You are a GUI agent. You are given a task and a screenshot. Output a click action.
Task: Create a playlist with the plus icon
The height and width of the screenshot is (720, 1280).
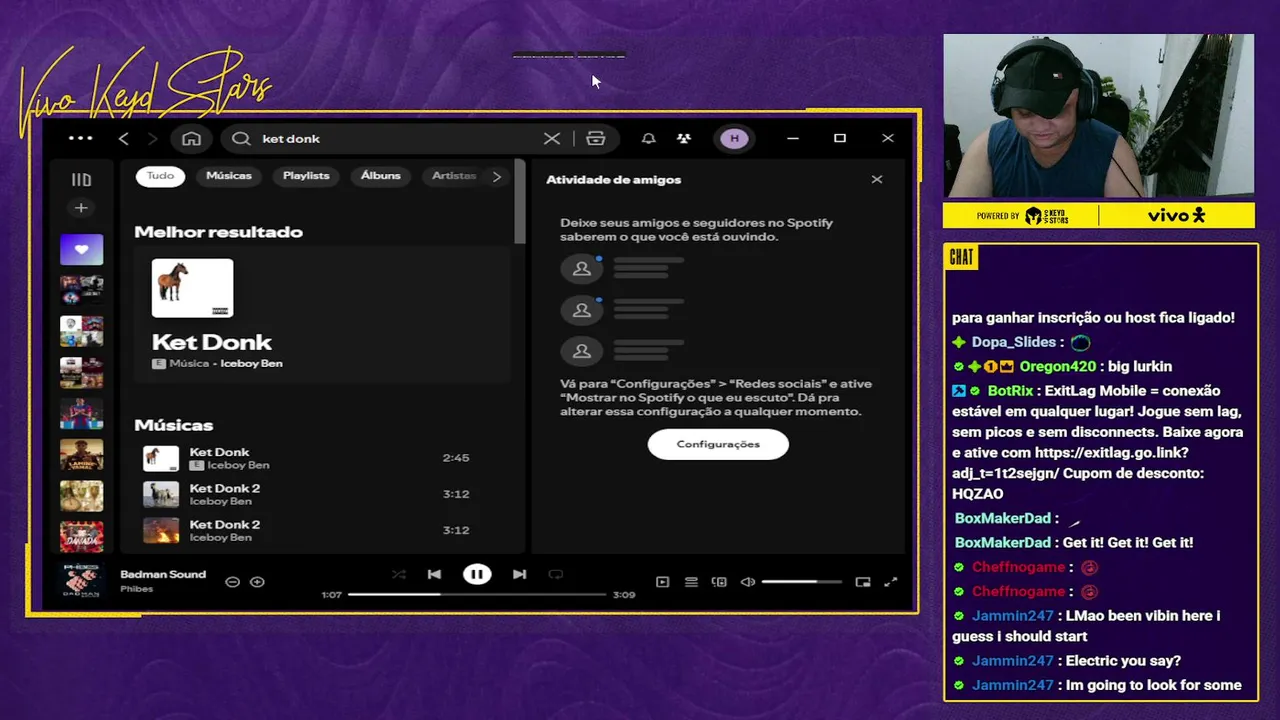tap(81, 208)
